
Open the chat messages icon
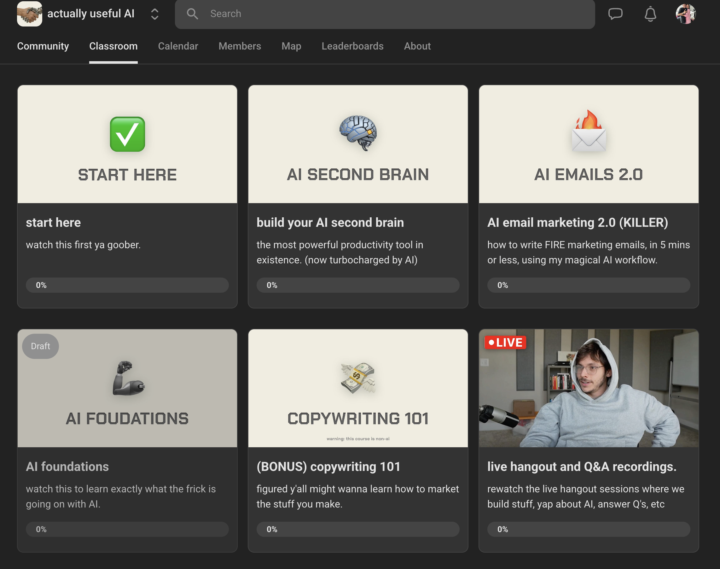point(615,14)
